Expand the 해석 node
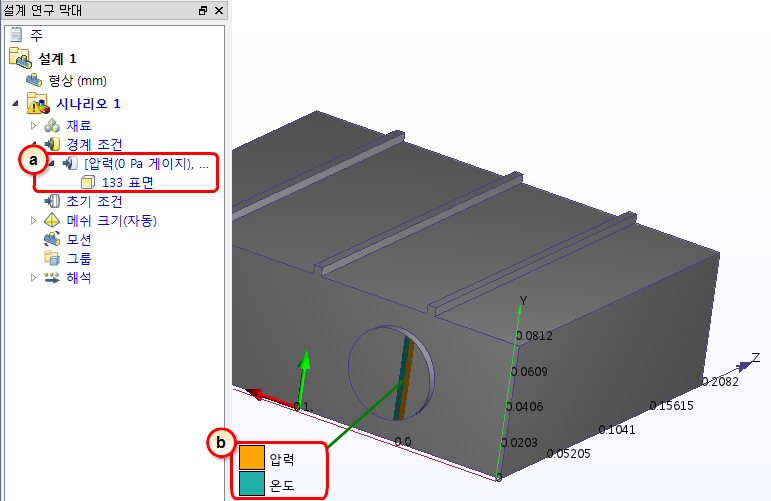The image size is (771, 501). point(33,277)
